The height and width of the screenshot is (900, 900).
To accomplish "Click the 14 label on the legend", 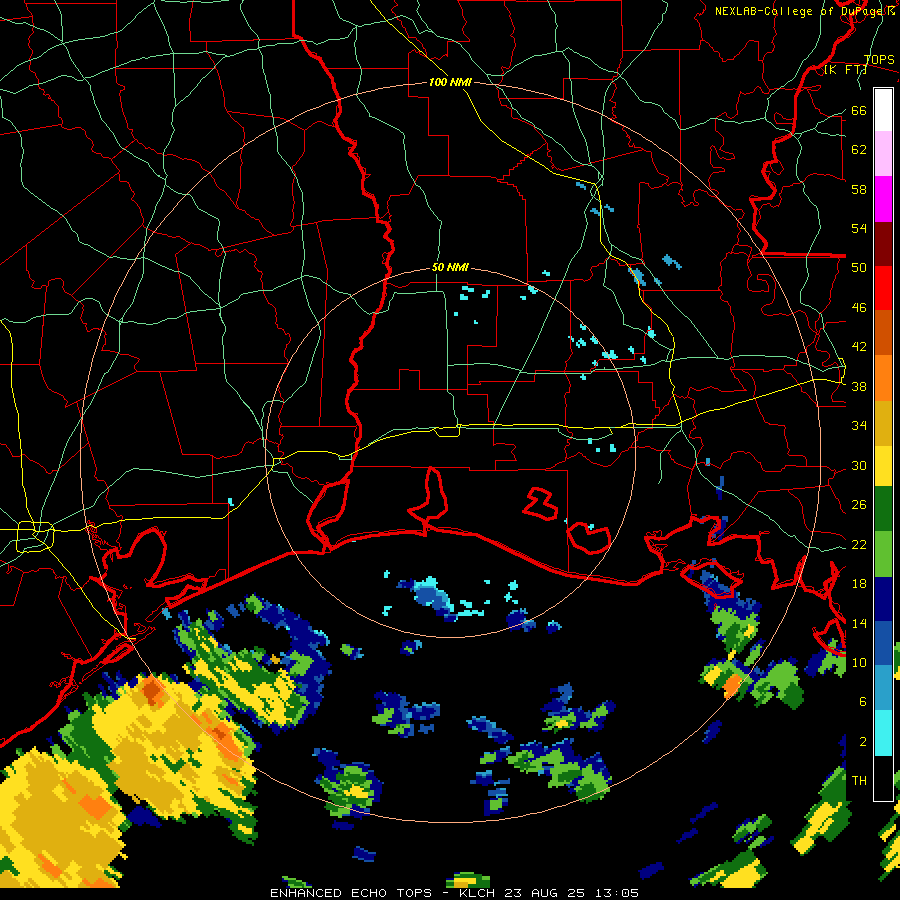I will tap(859, 623).
